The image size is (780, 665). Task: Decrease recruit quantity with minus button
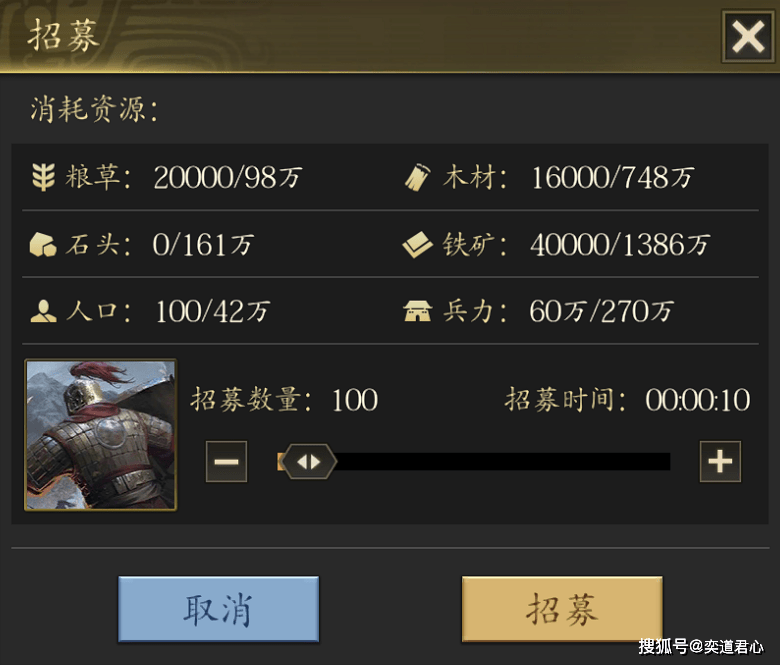226,462
